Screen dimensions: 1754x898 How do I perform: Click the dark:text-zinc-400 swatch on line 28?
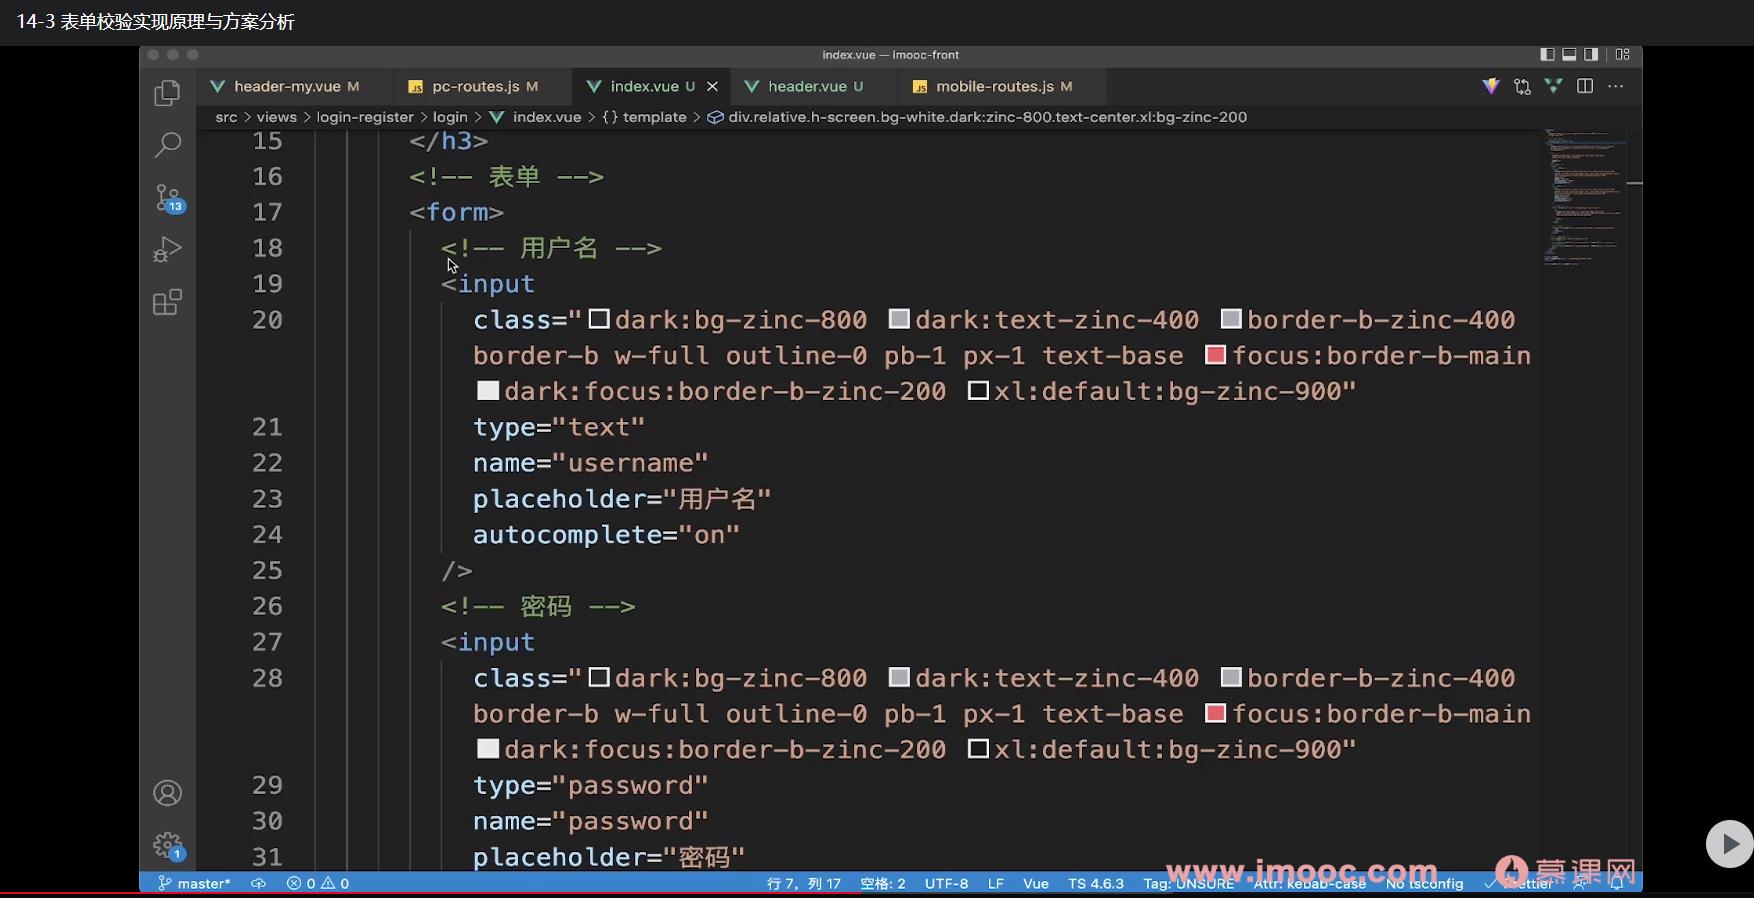(899, 677)
